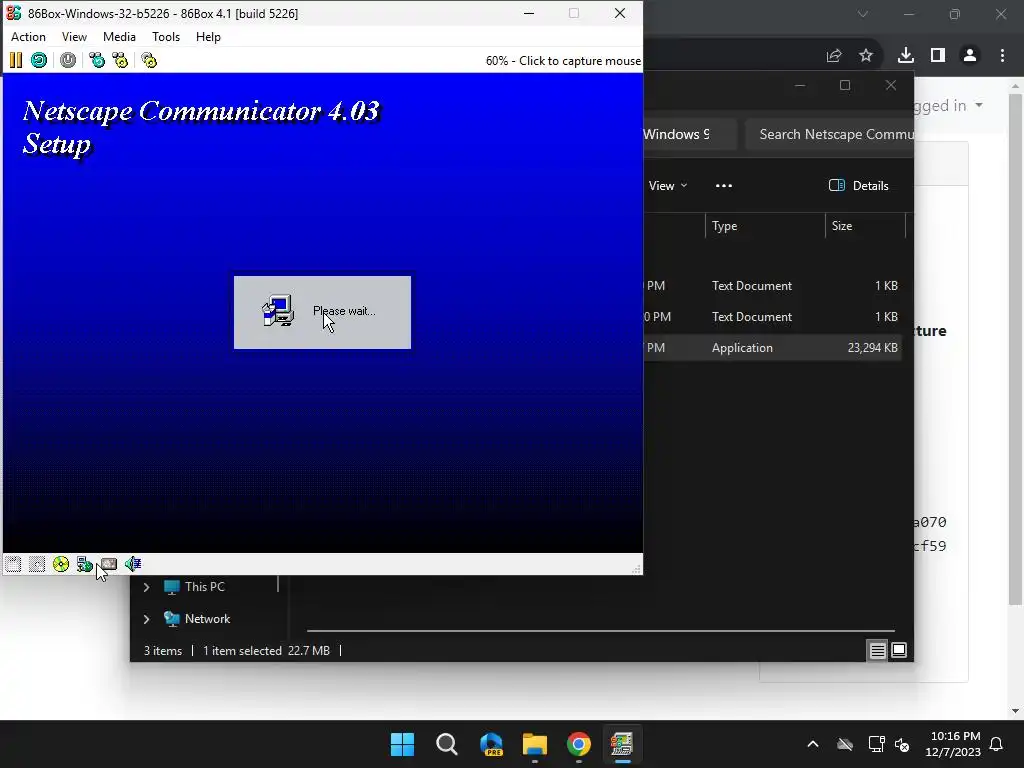The image size is (1024, 768).
Task: Show hidden system tray icons chevron
Action: (813, 744)
